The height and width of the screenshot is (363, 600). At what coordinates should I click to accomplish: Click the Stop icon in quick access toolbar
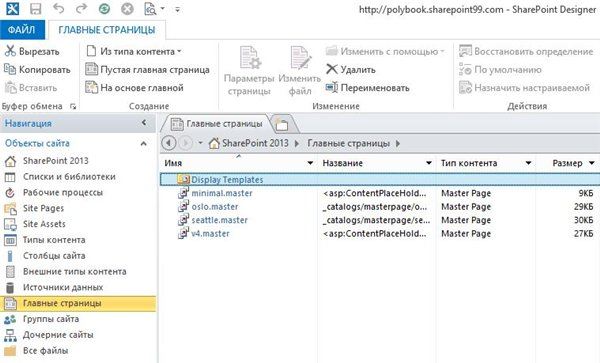click(127, 8)
